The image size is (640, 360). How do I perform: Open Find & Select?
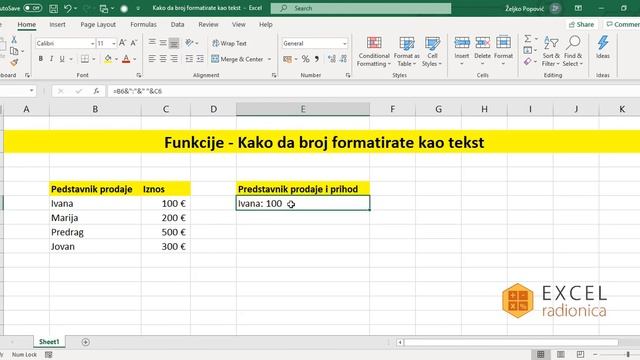pyautogui.click(x=573, y=51)
